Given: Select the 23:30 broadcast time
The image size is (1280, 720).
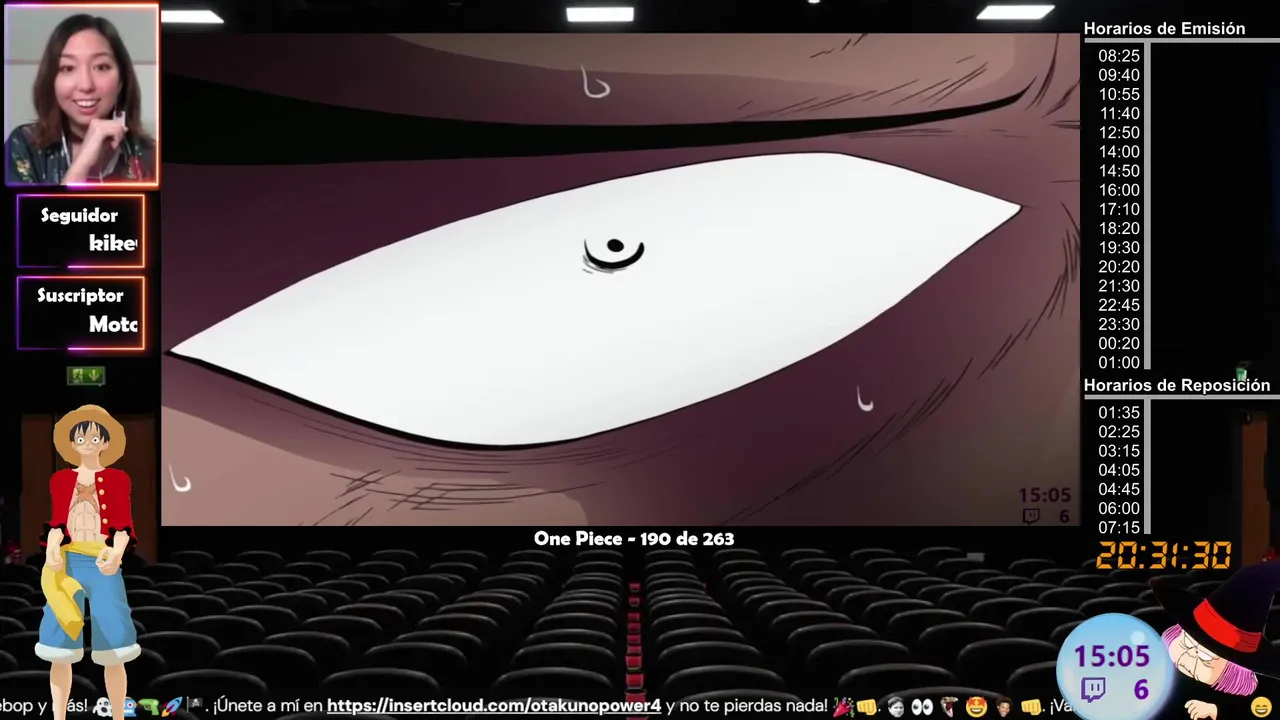Looking at the screenshot, I should pos(1119,324).
